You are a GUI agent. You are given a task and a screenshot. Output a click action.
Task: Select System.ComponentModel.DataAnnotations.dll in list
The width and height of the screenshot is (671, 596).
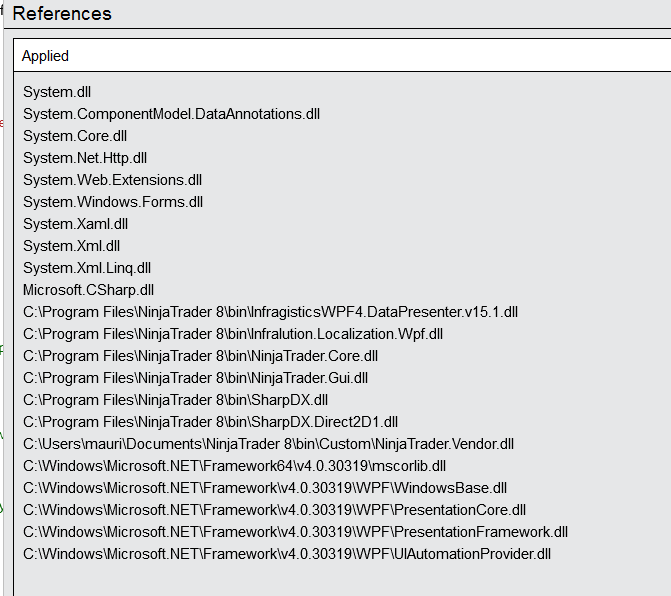coord(171,114)
